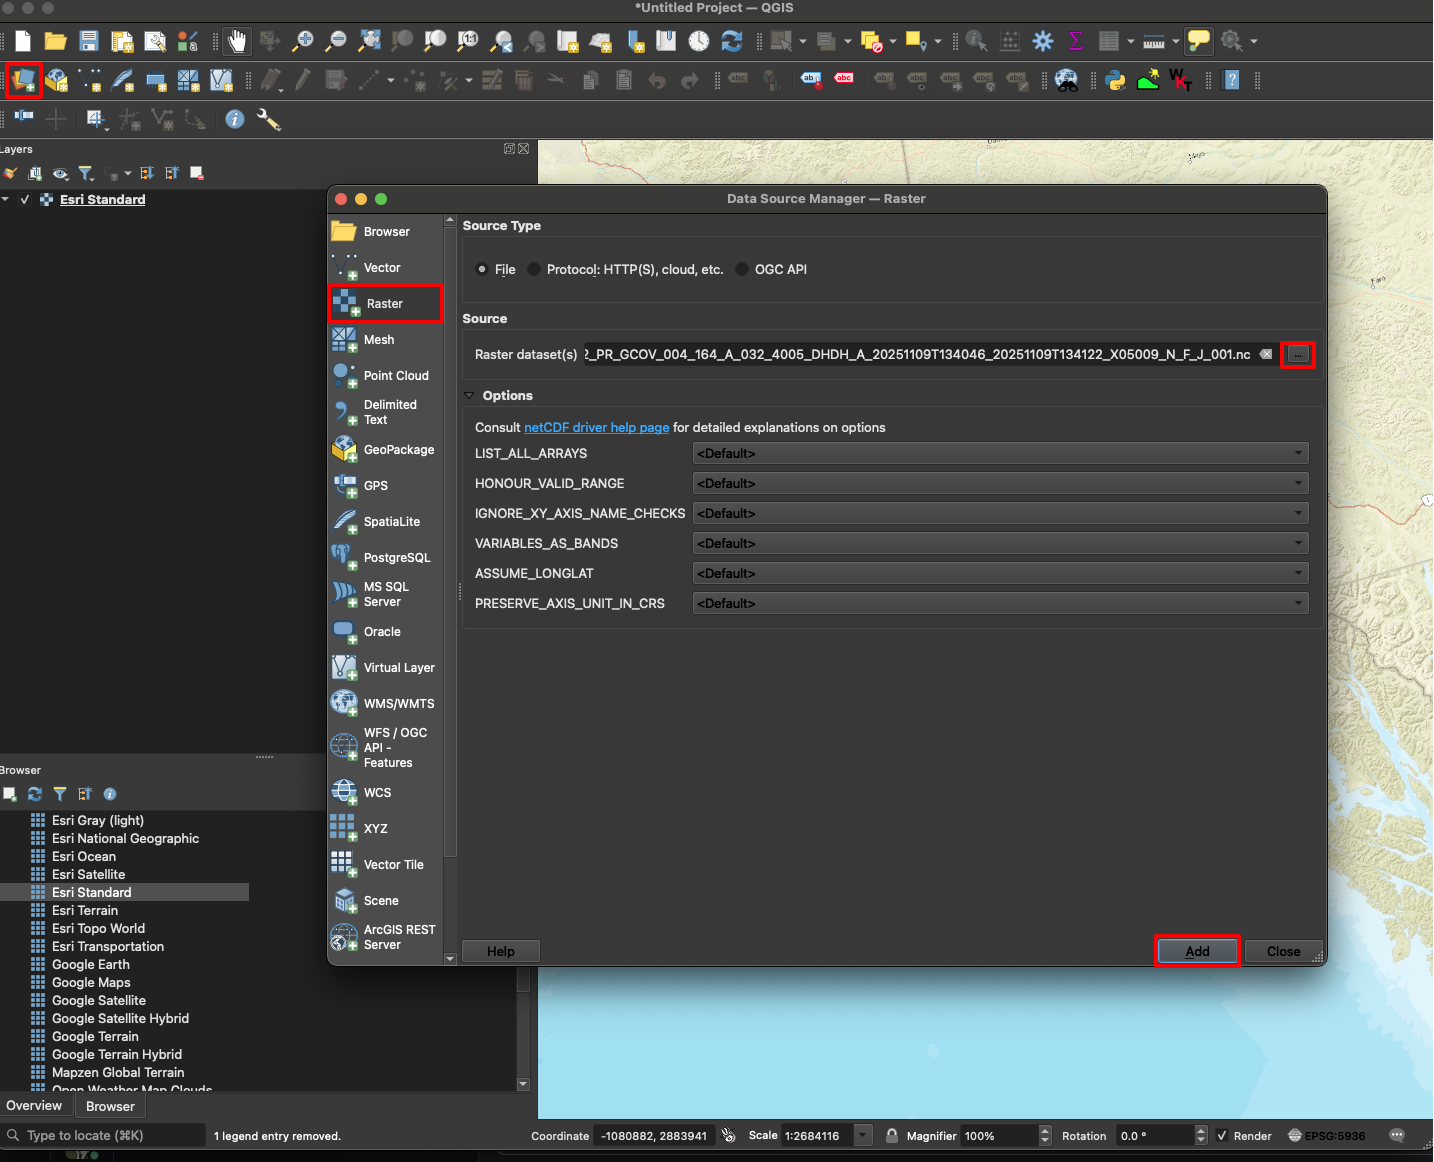Toggle the Render checkbox in status bar
The image size is (1434, 1162).
[1221, 1135]
